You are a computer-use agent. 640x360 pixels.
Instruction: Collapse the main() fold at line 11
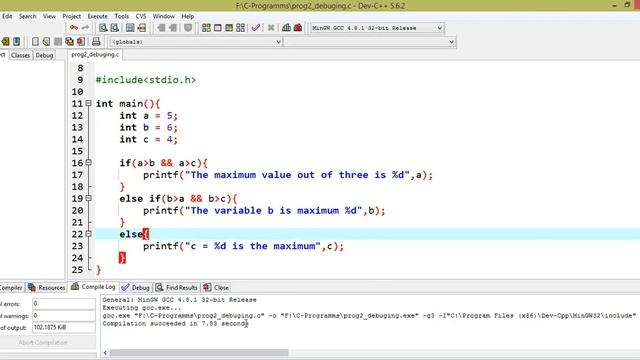[x=88, y=104]
